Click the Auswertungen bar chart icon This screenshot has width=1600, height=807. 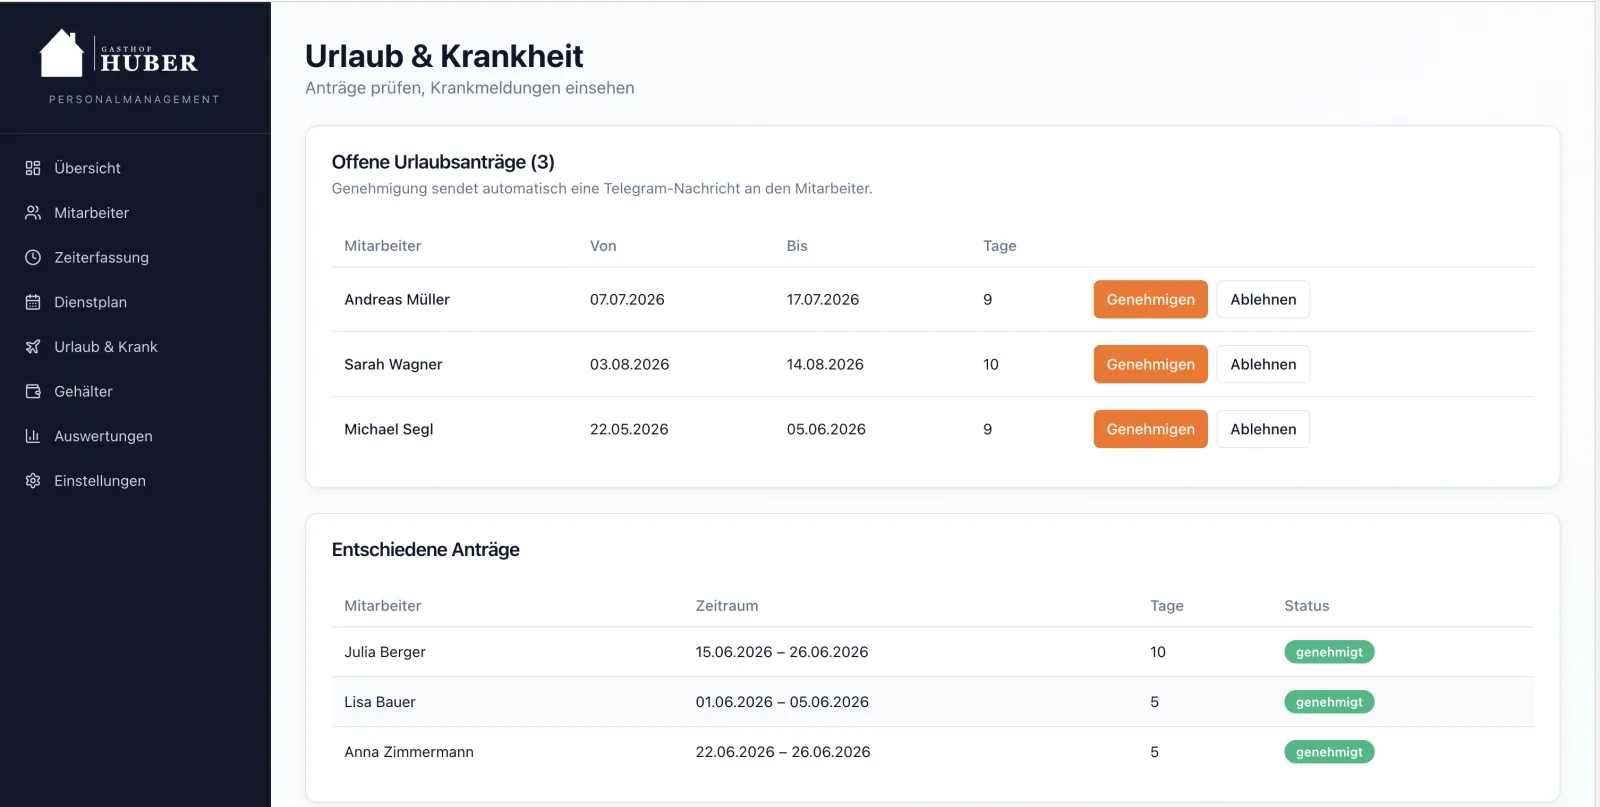point(33,436)
